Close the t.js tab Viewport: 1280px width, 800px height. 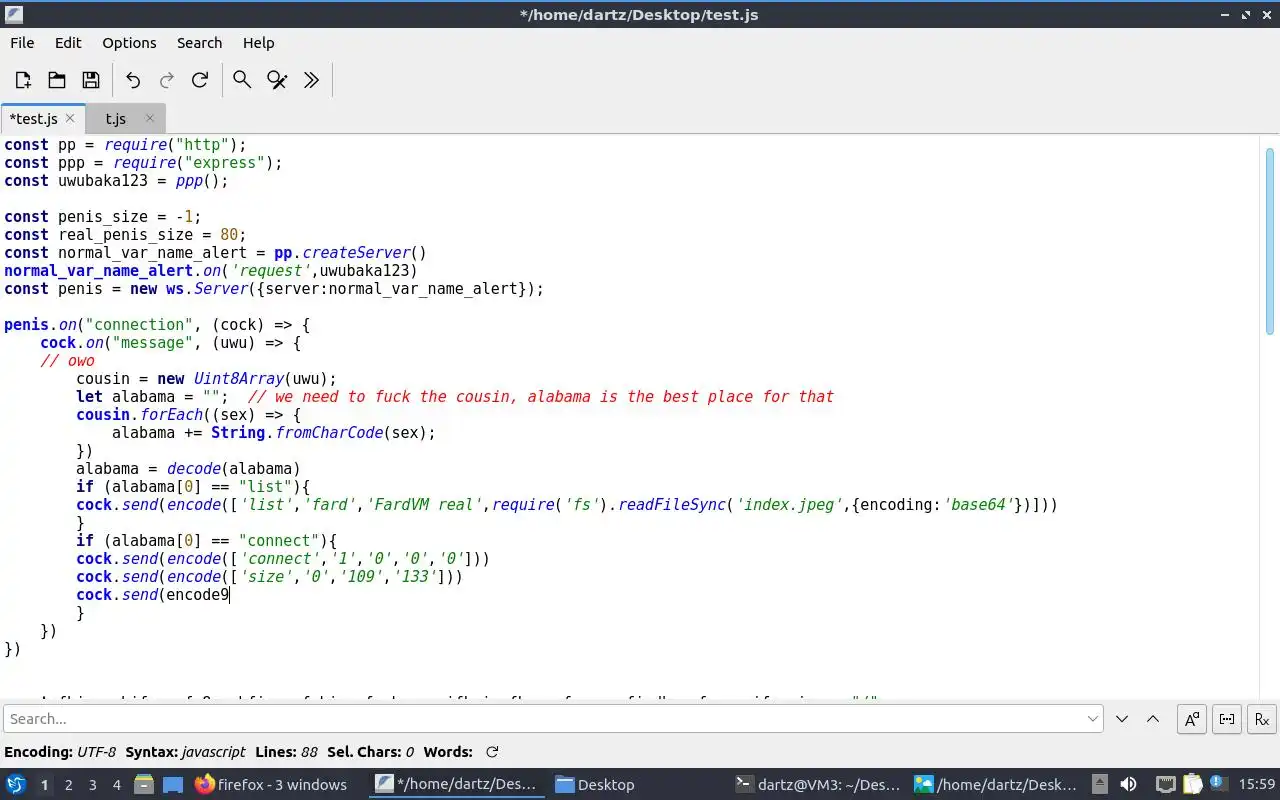150,118
